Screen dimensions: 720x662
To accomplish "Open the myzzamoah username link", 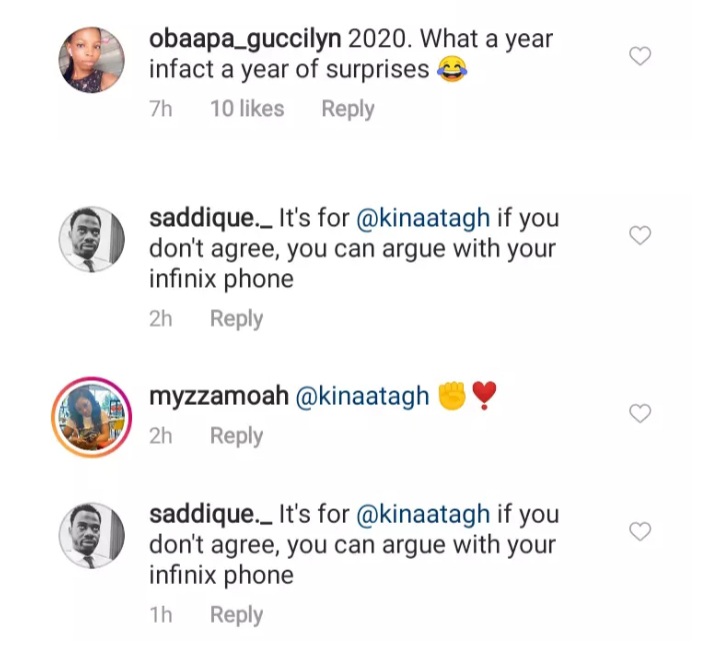I will pos(217,397).
